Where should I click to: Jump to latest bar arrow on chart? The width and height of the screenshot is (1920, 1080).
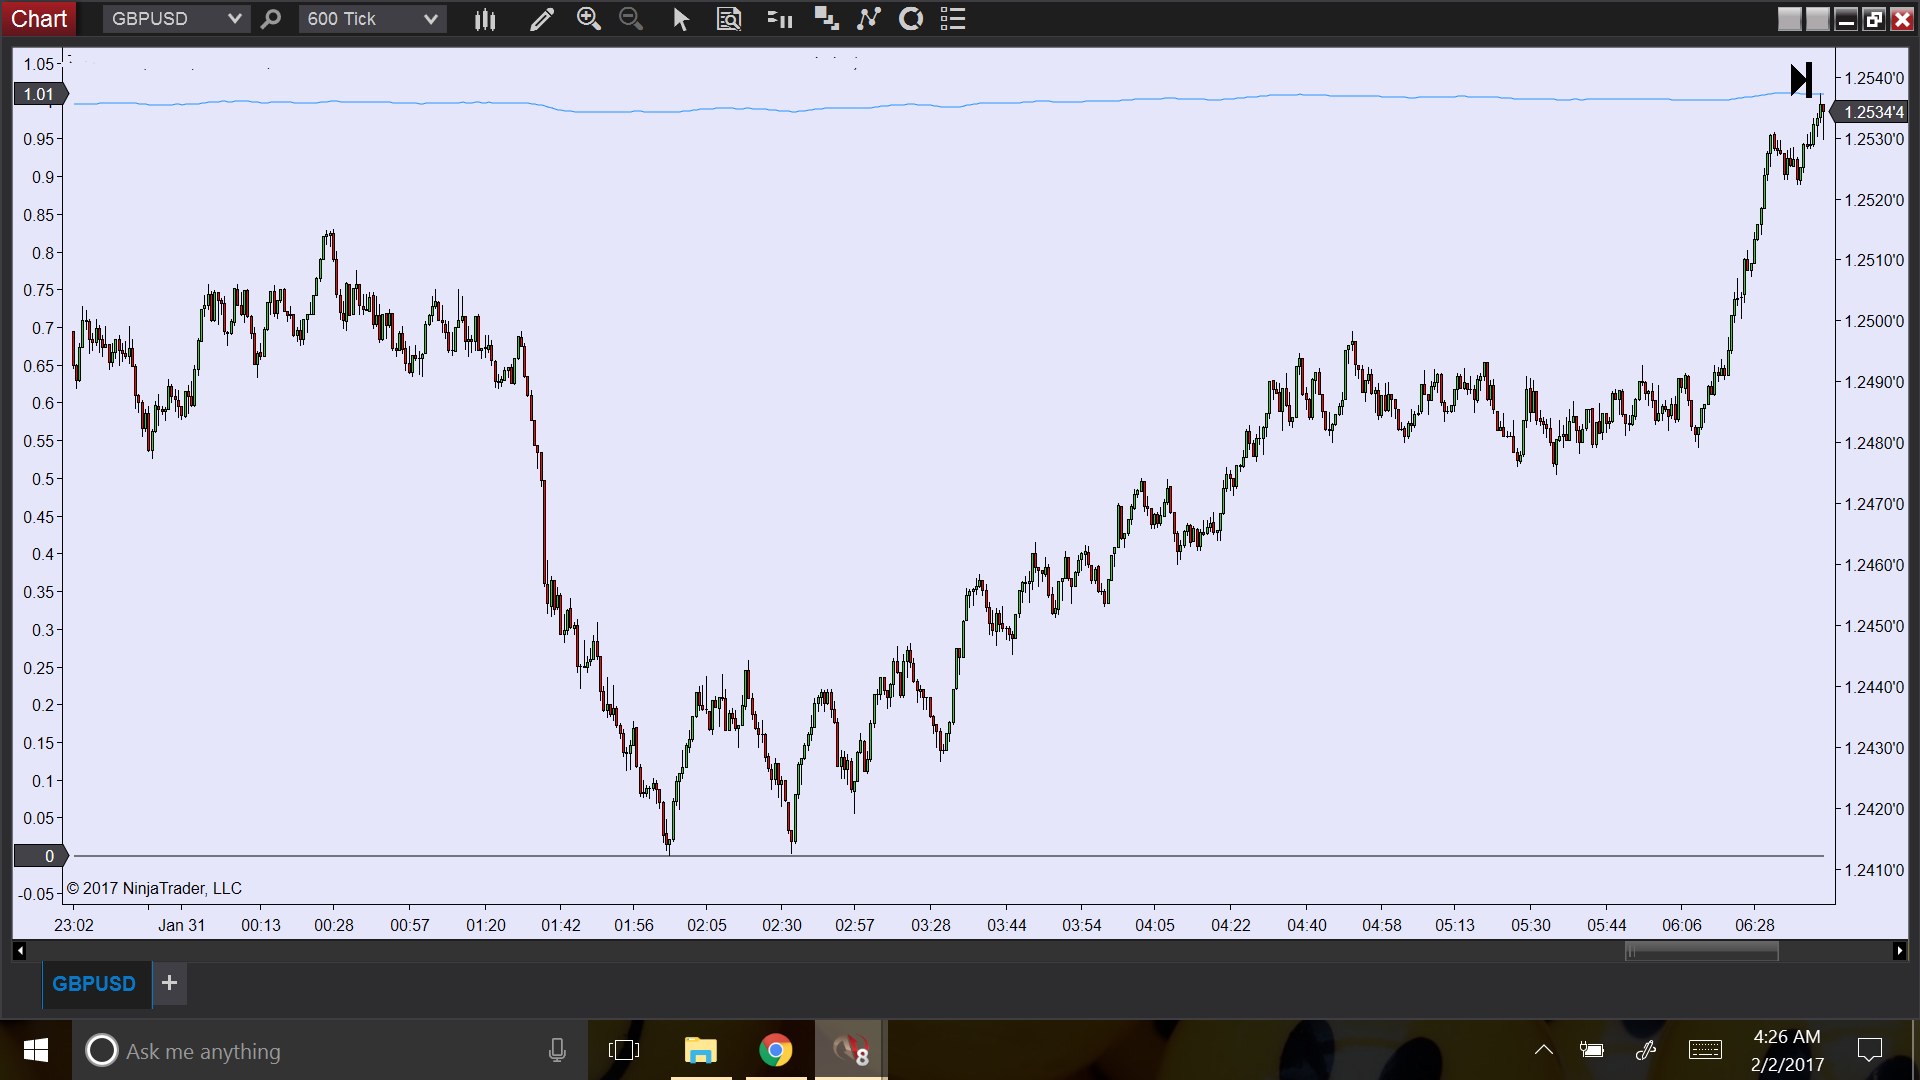pyautogui.click(x=1801, y=80)
